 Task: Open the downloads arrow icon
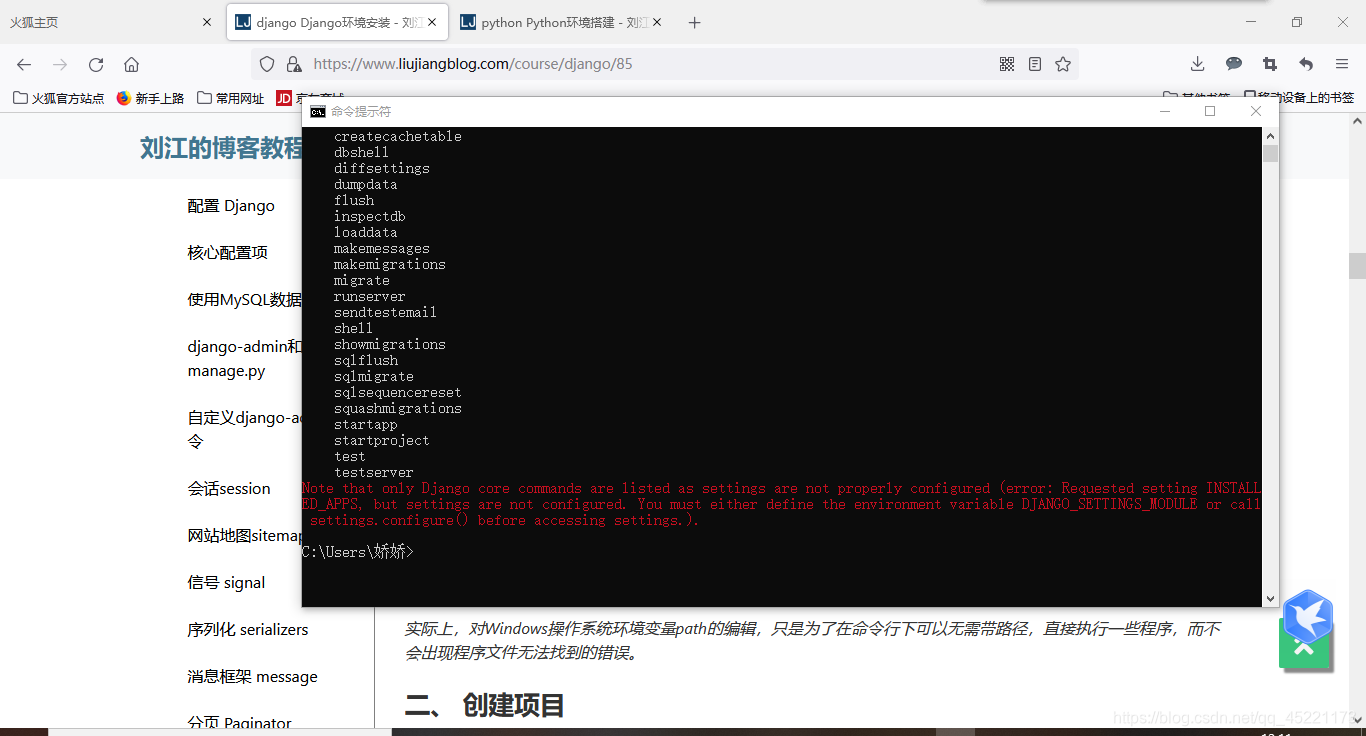[x=1197, y=64]
